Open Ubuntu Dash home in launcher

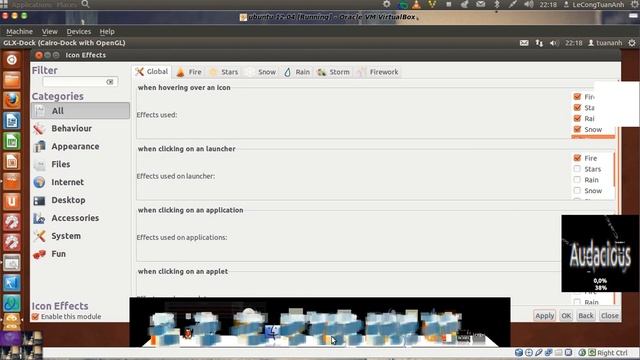pyautogui.click(x=11, y=60)
